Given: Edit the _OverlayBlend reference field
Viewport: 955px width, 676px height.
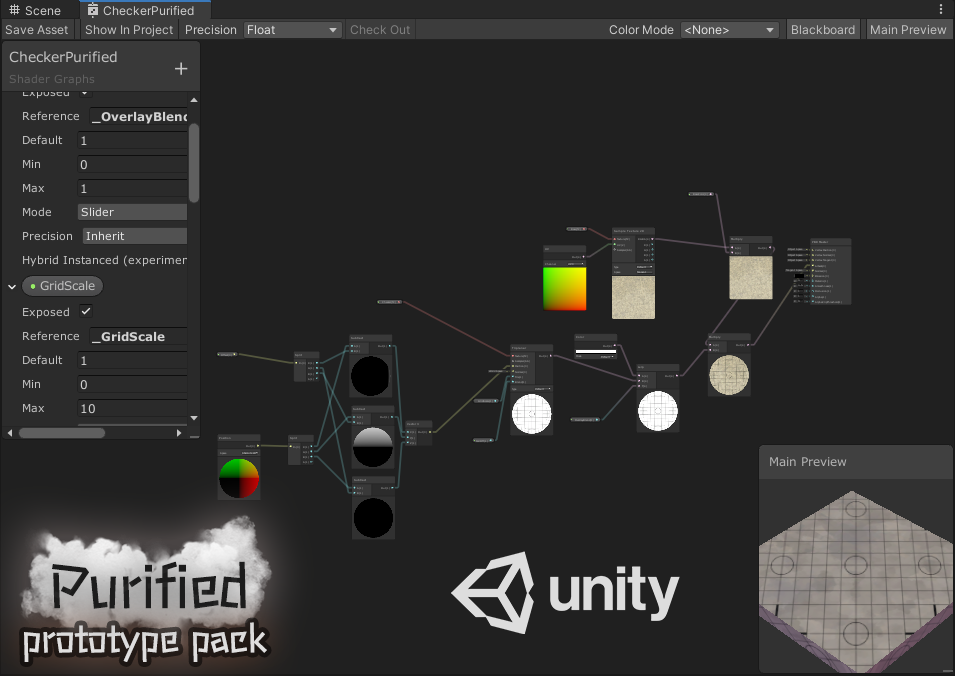Looking at the screenshot, I should click(x=139, y=116).
